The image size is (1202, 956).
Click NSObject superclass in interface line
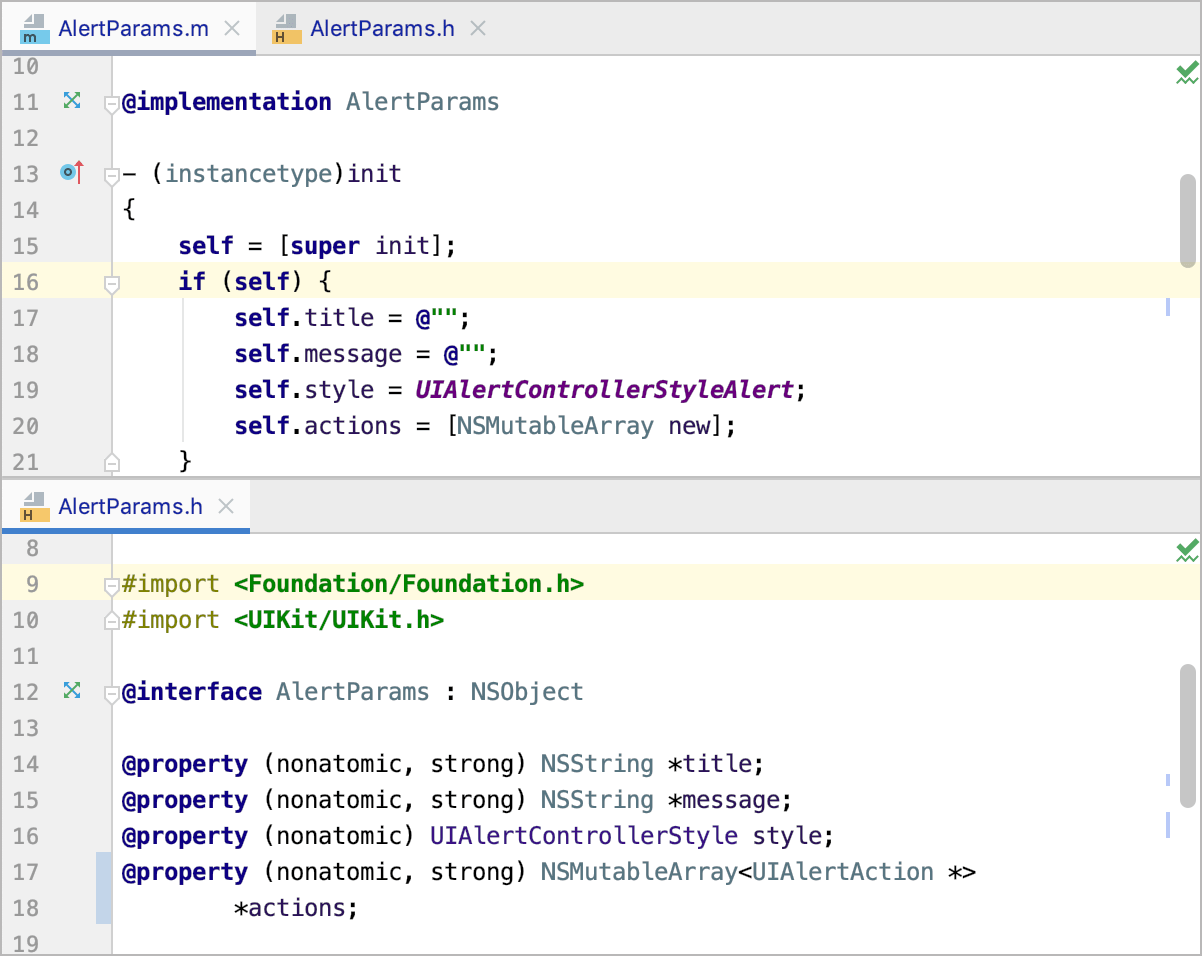click(527, 692)
